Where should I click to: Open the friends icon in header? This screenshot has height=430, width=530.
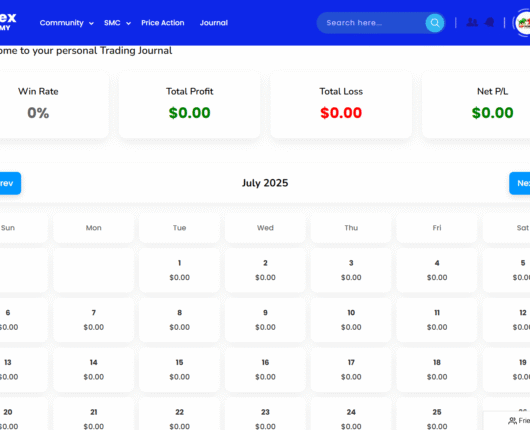(472, 23)
